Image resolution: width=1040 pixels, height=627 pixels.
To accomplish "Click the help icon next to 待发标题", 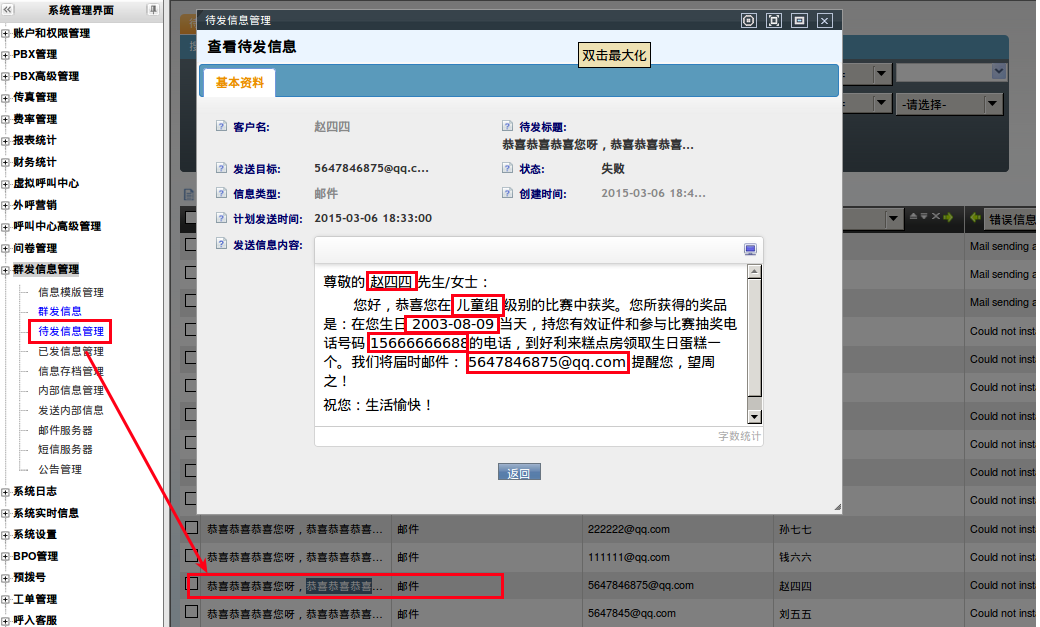I will click(x=508, y=127).
